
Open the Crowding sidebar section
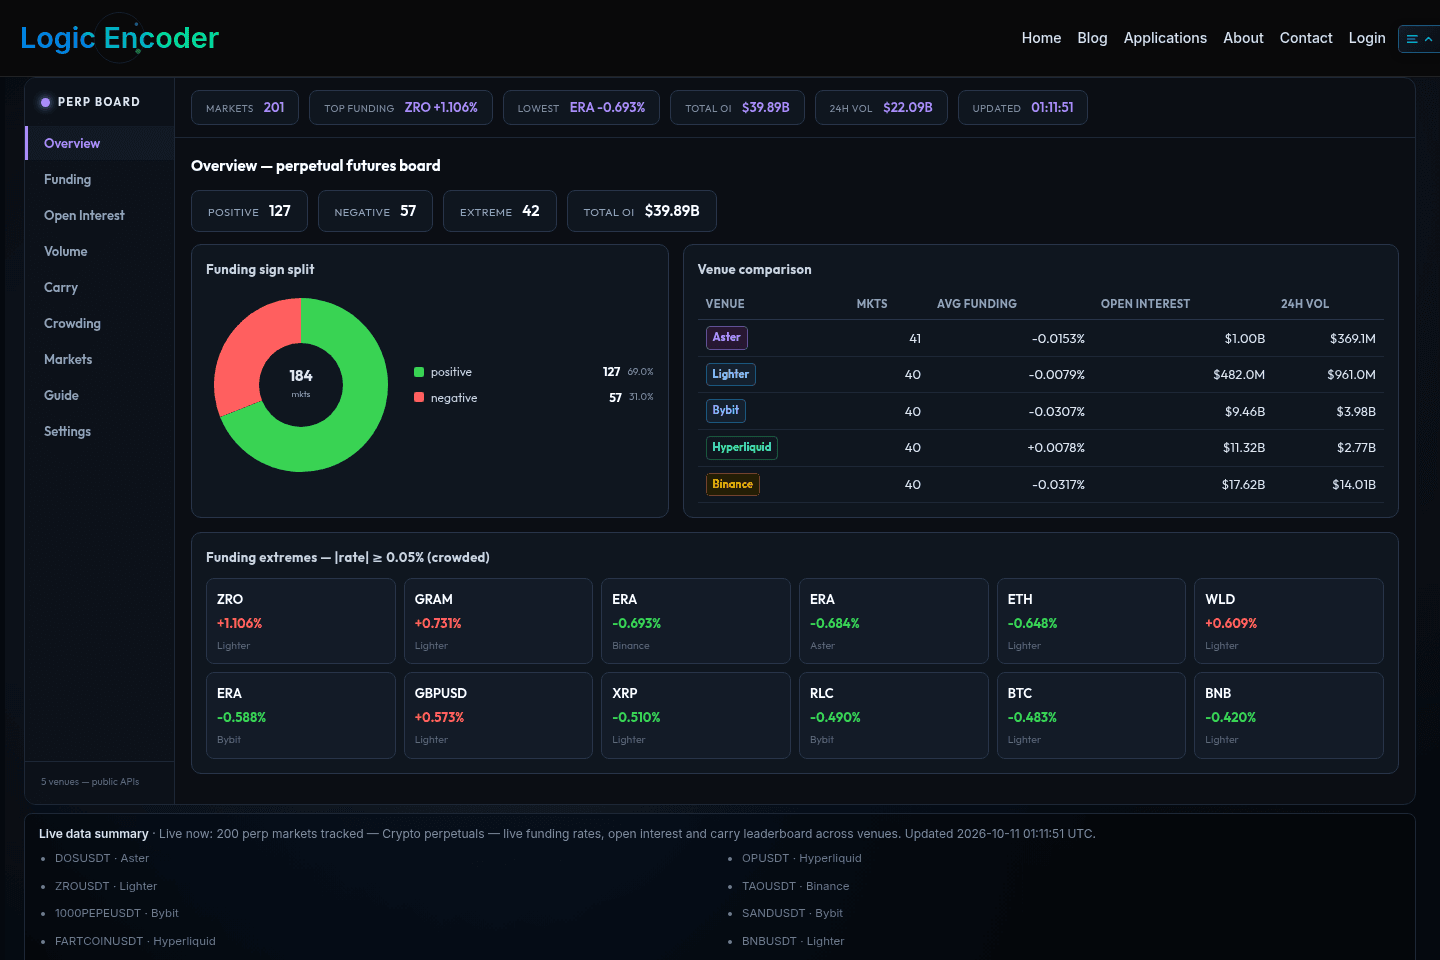[99, 323]
